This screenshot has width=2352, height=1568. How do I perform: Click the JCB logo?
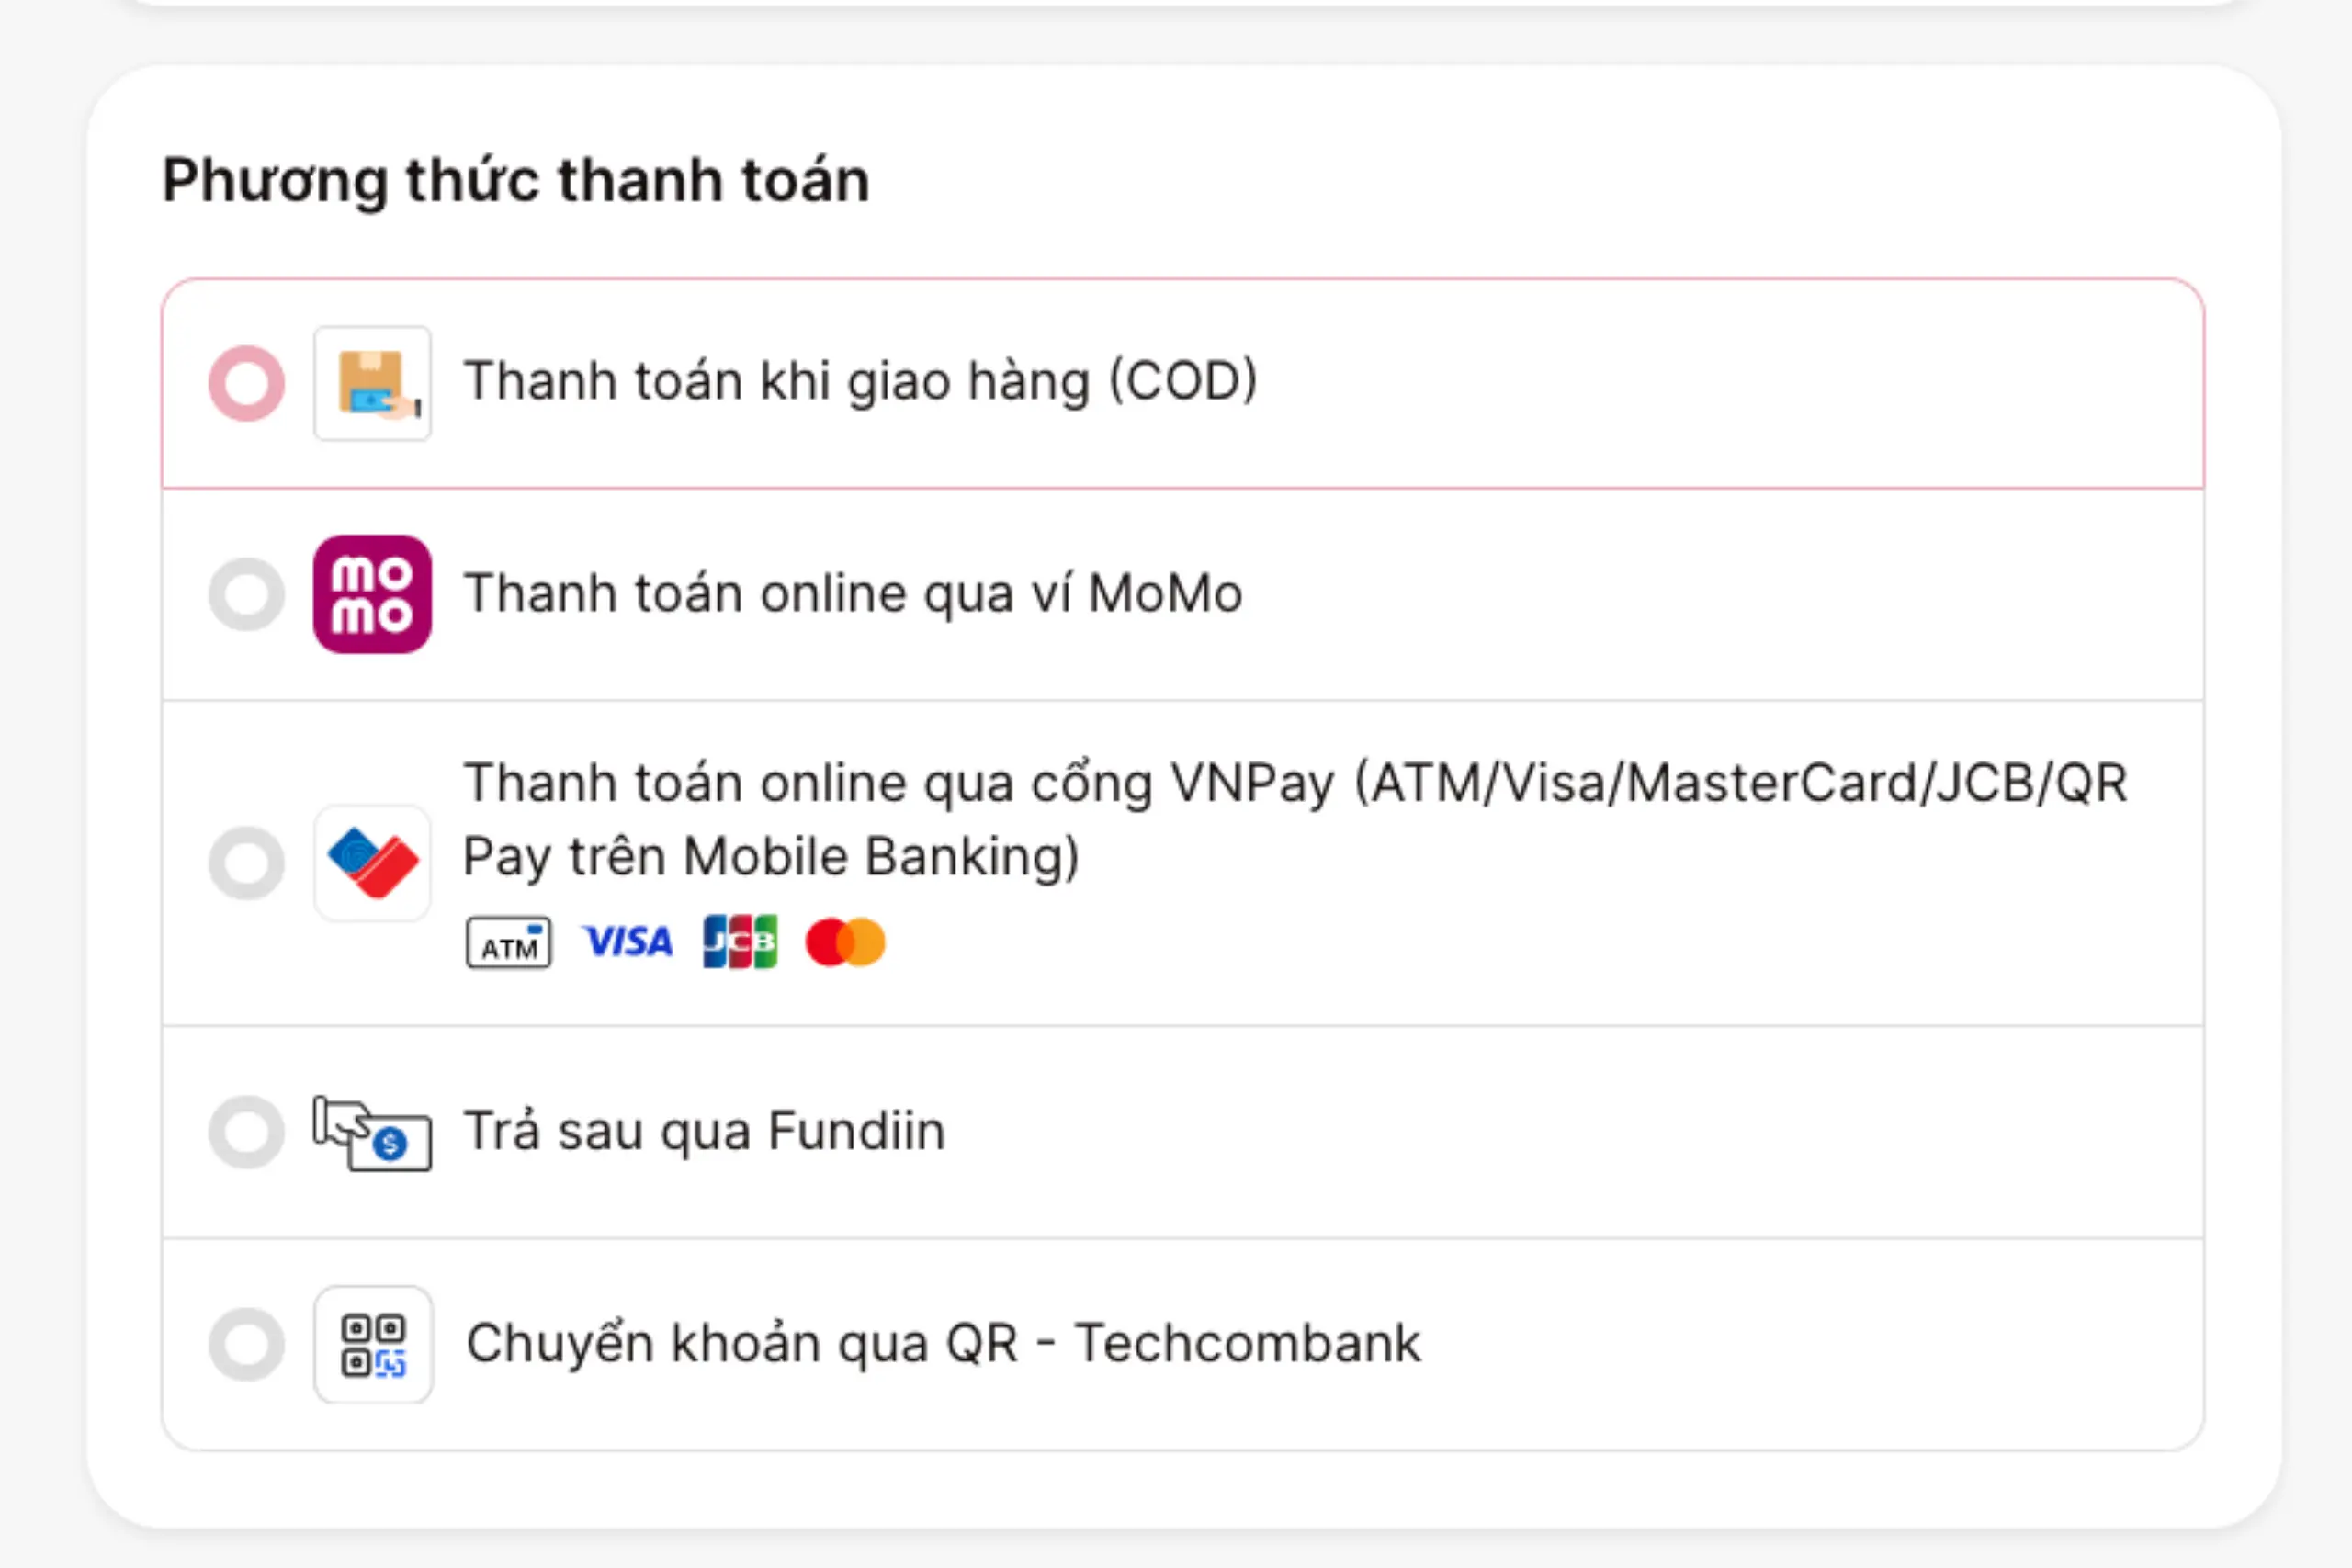tap(740, 942)
